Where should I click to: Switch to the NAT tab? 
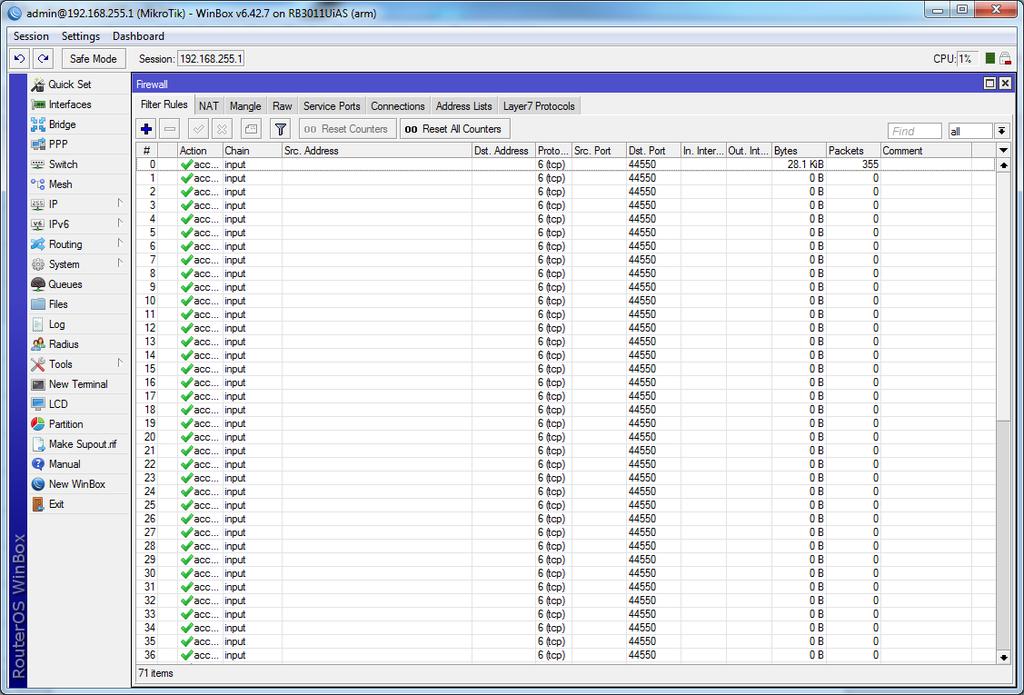click(x=209, y=106)
